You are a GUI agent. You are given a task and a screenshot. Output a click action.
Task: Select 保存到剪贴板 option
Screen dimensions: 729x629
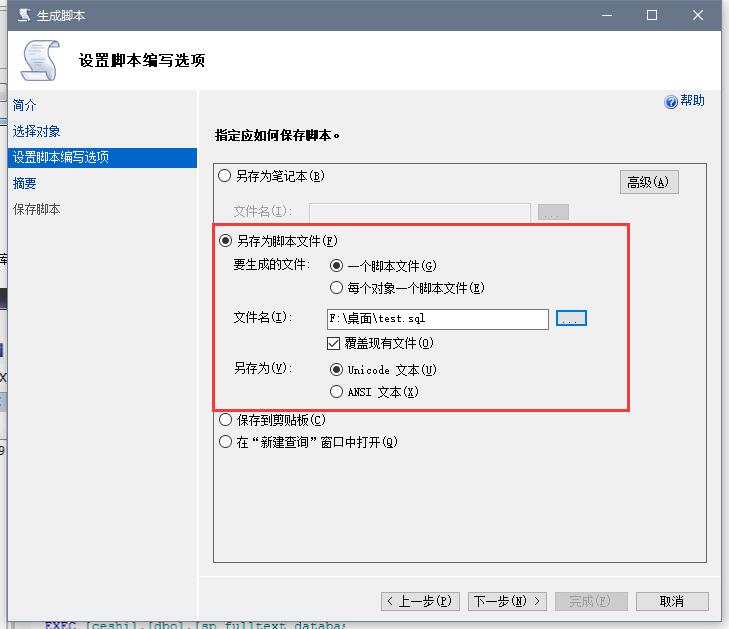click(225, 420)
